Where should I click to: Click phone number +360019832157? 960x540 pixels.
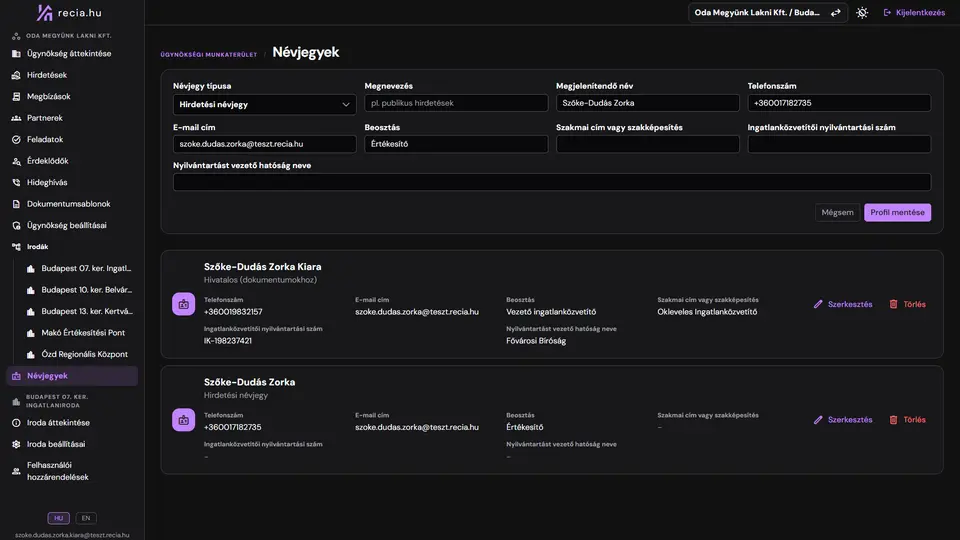pos(233,312)
